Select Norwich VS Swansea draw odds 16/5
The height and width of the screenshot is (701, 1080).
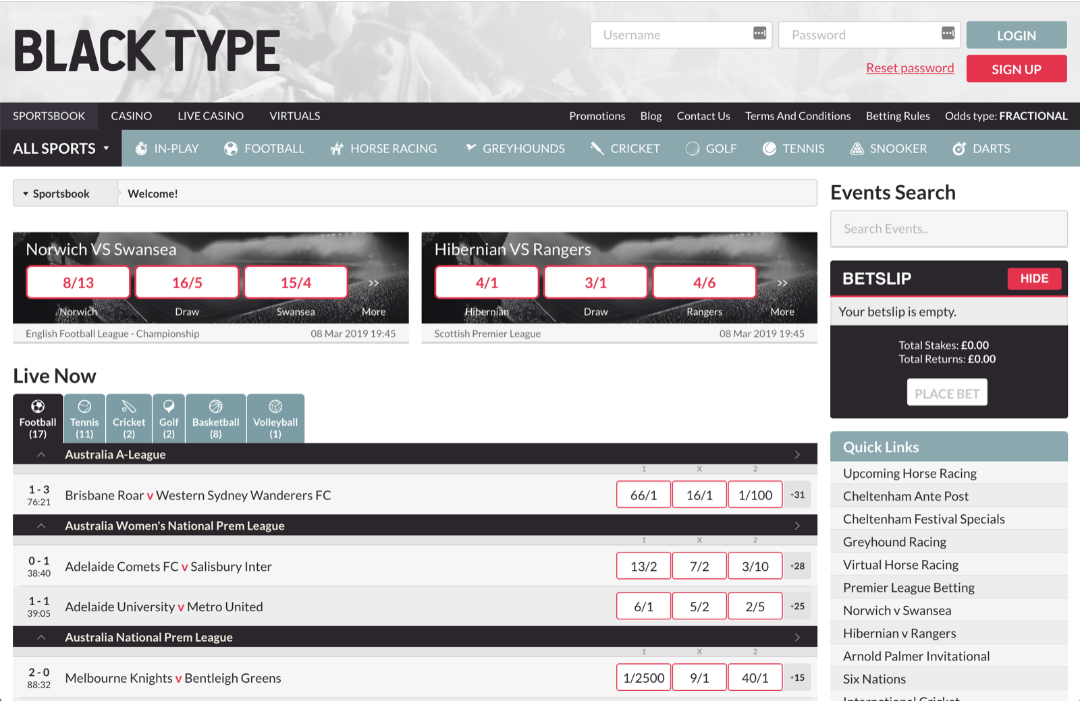coord(187,282)
